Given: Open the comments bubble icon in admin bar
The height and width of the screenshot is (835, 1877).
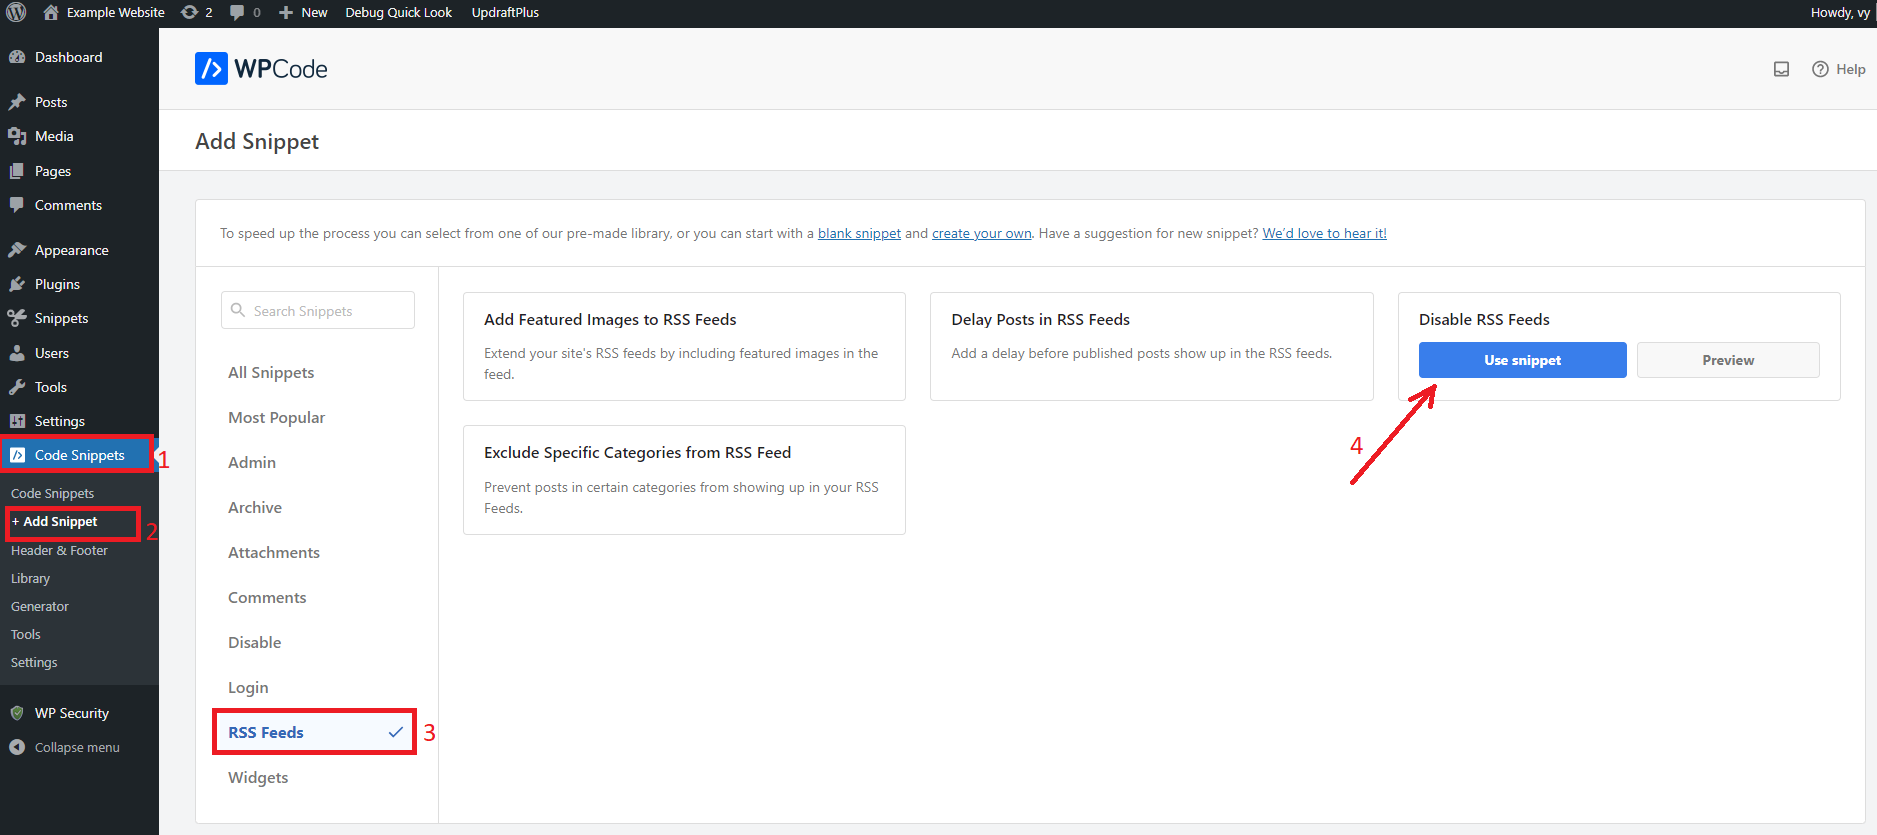Looking at the screenshot, I should [245, 12].
